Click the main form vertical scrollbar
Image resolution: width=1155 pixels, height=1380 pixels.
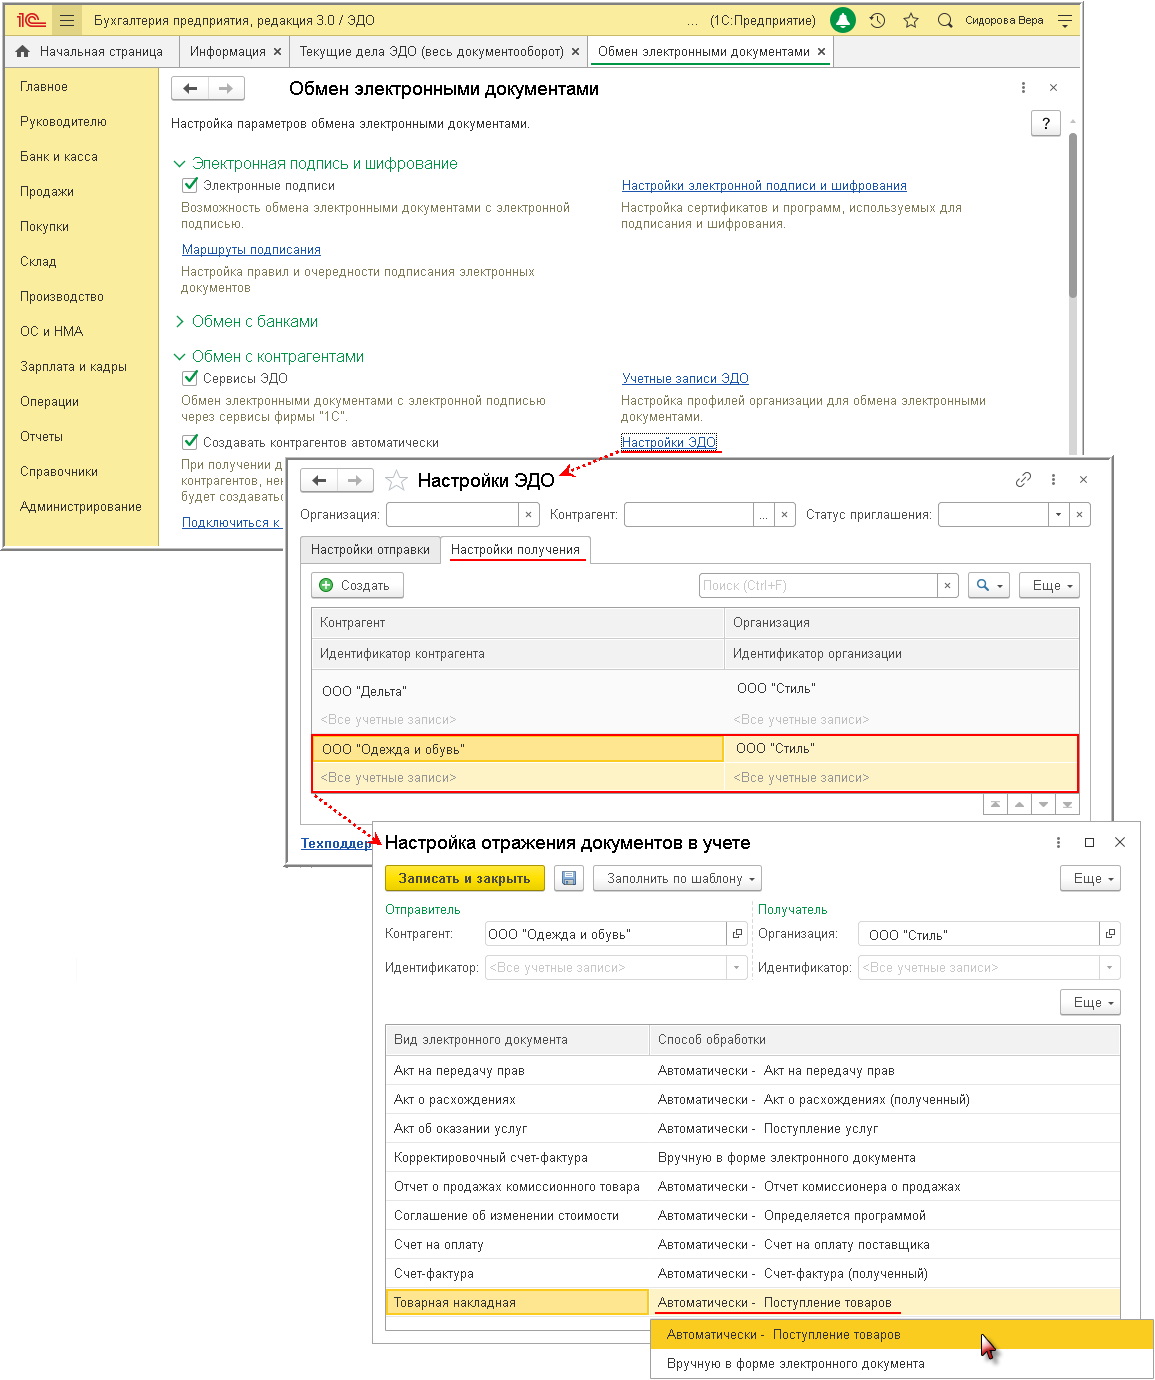pos(1073,215)
